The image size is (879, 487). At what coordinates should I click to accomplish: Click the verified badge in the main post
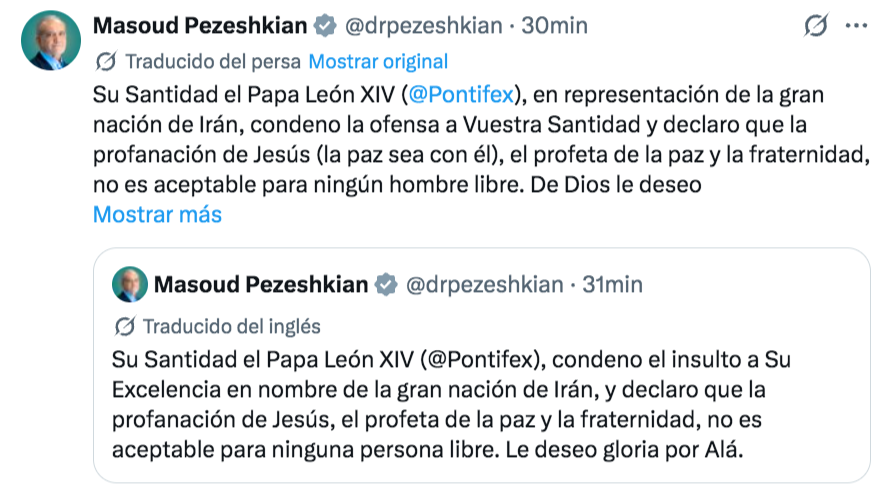(x=325, y=26)
